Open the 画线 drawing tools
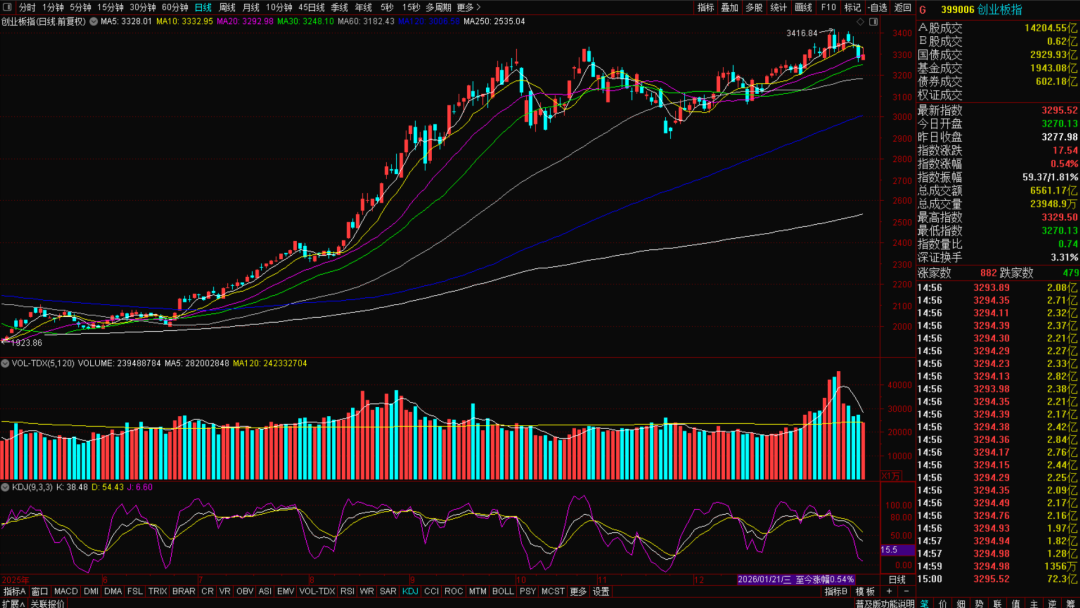Image resolution: width=1080 pixels, height=608 pixels. [x=803, y=7]
